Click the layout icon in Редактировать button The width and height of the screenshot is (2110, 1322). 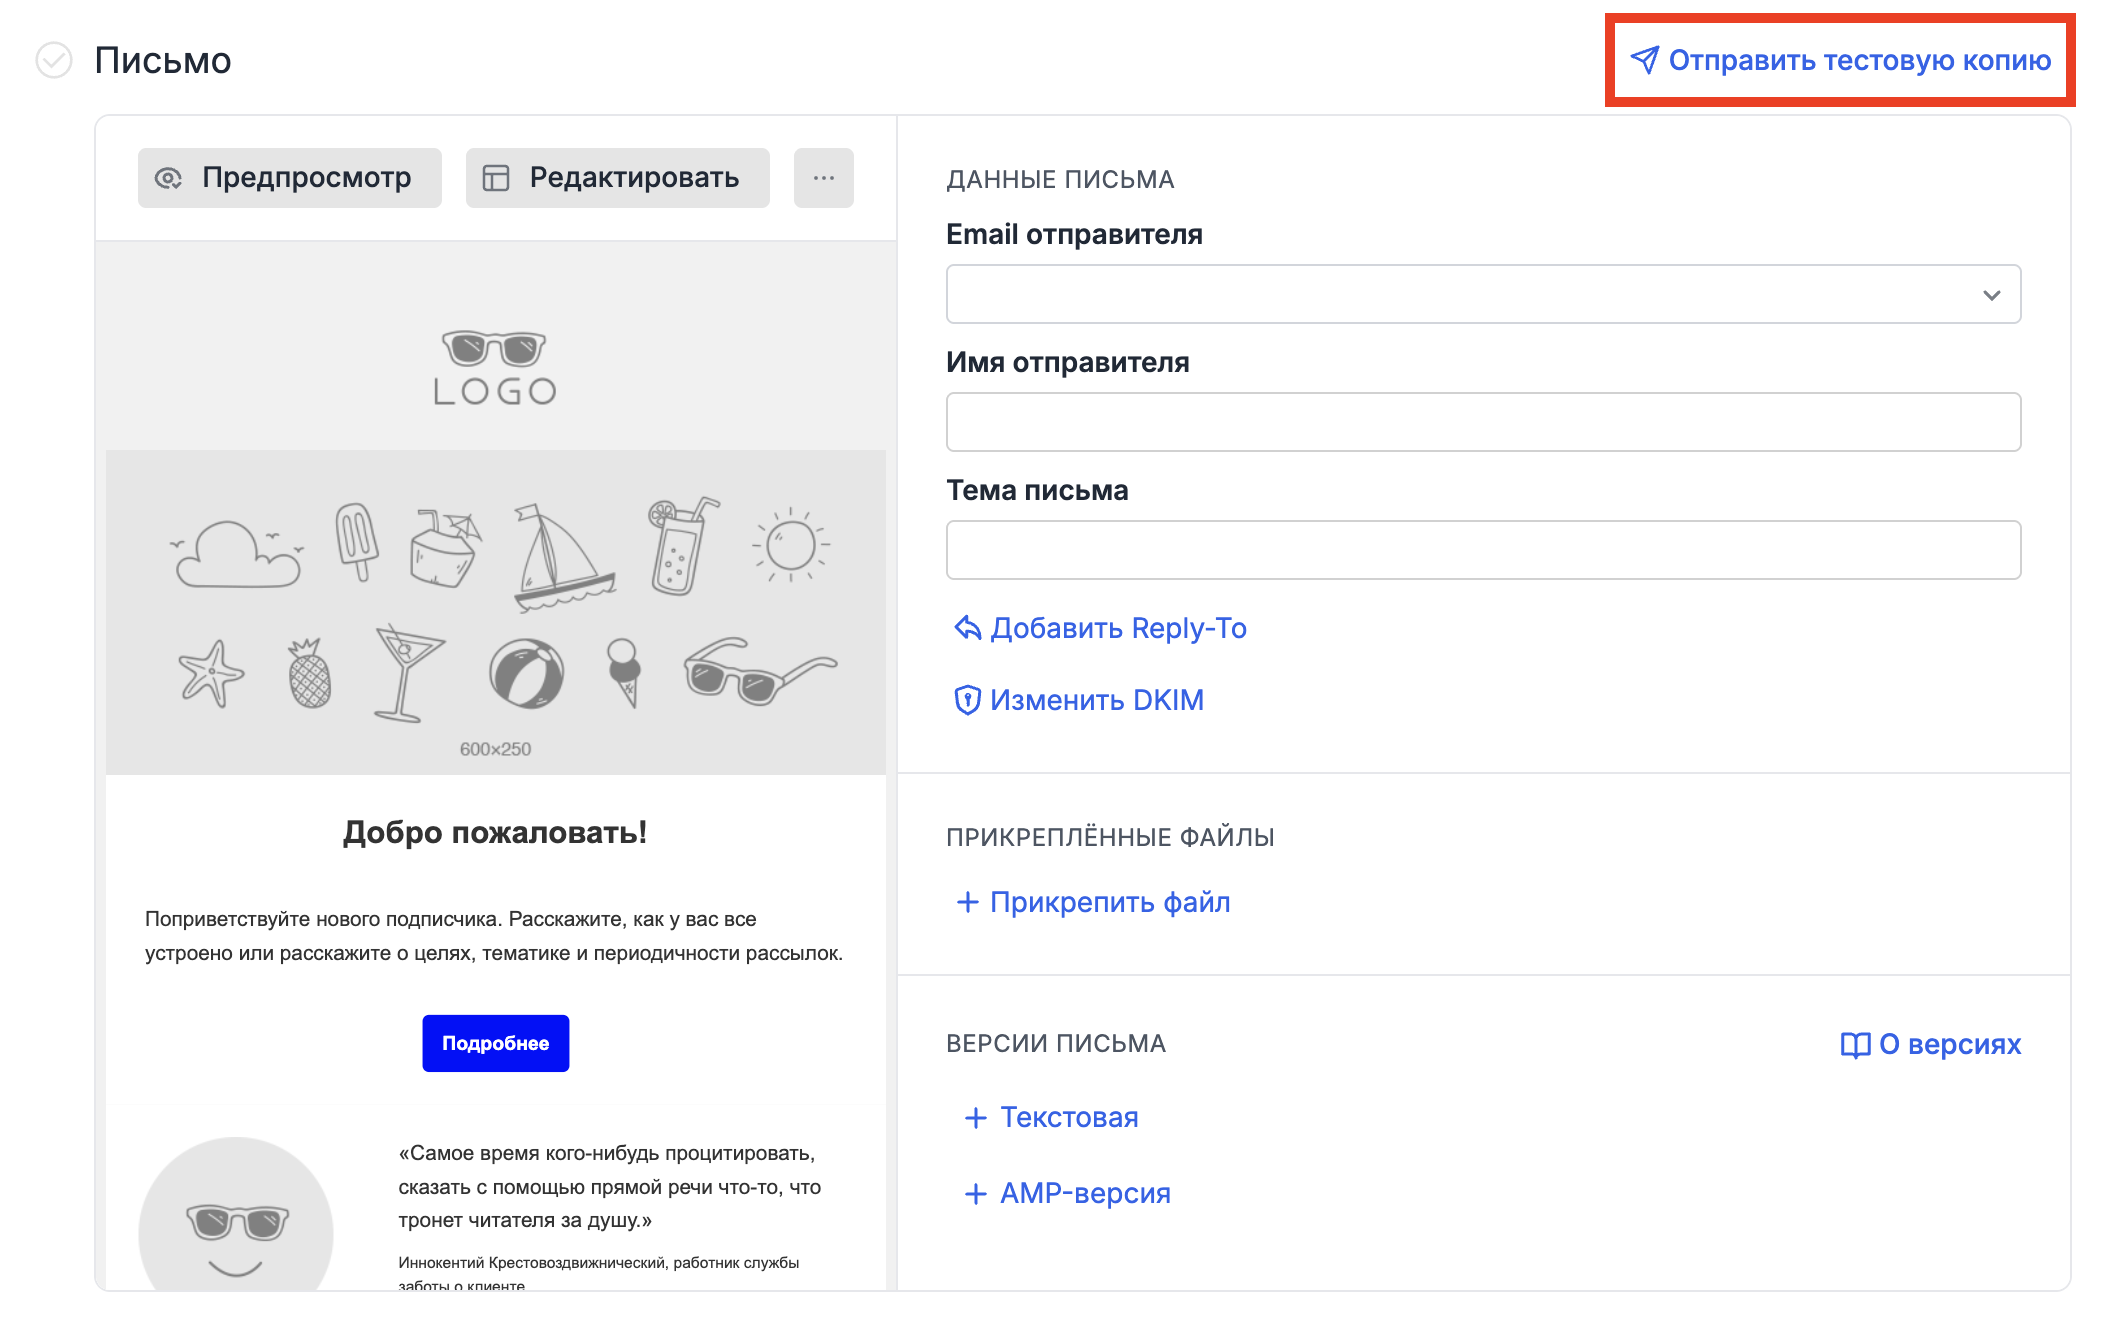(x=496, y=178)
